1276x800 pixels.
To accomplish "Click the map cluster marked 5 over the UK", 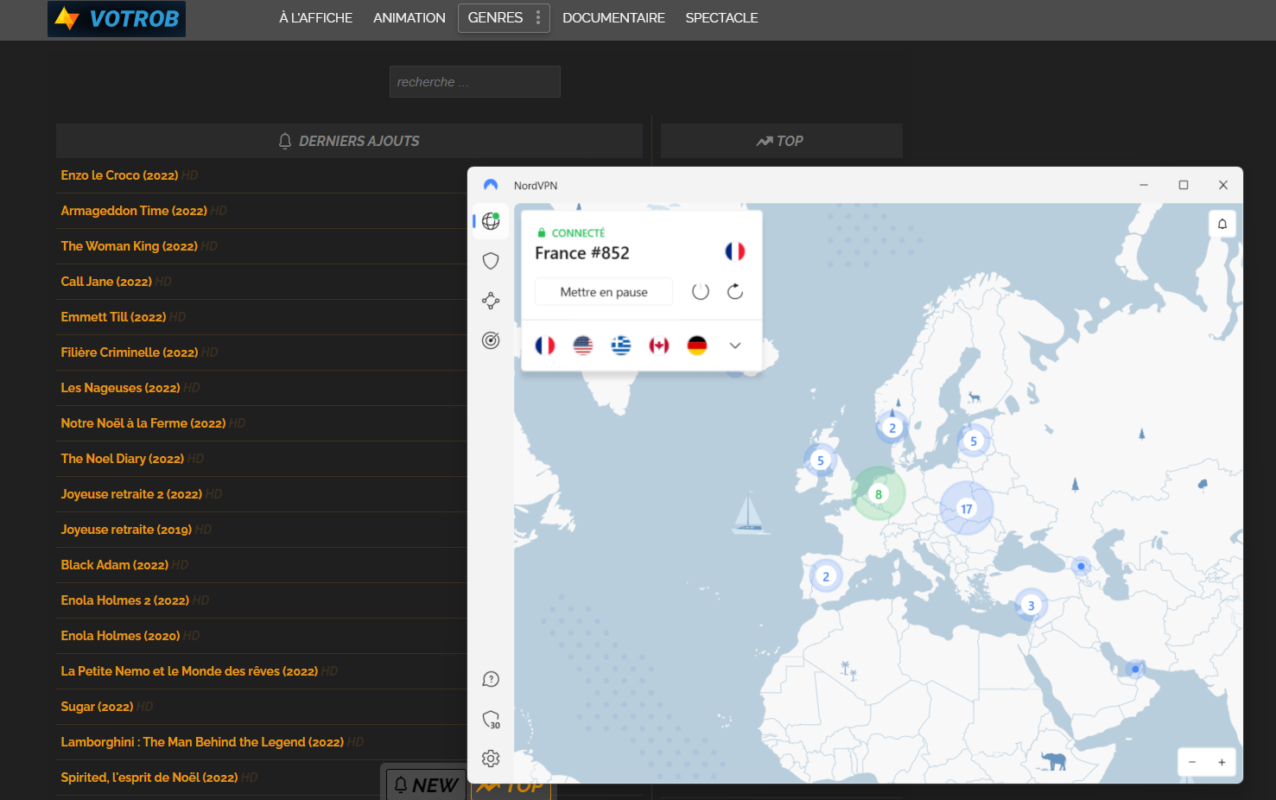I will pyautogui.click(x=820, y=460).
